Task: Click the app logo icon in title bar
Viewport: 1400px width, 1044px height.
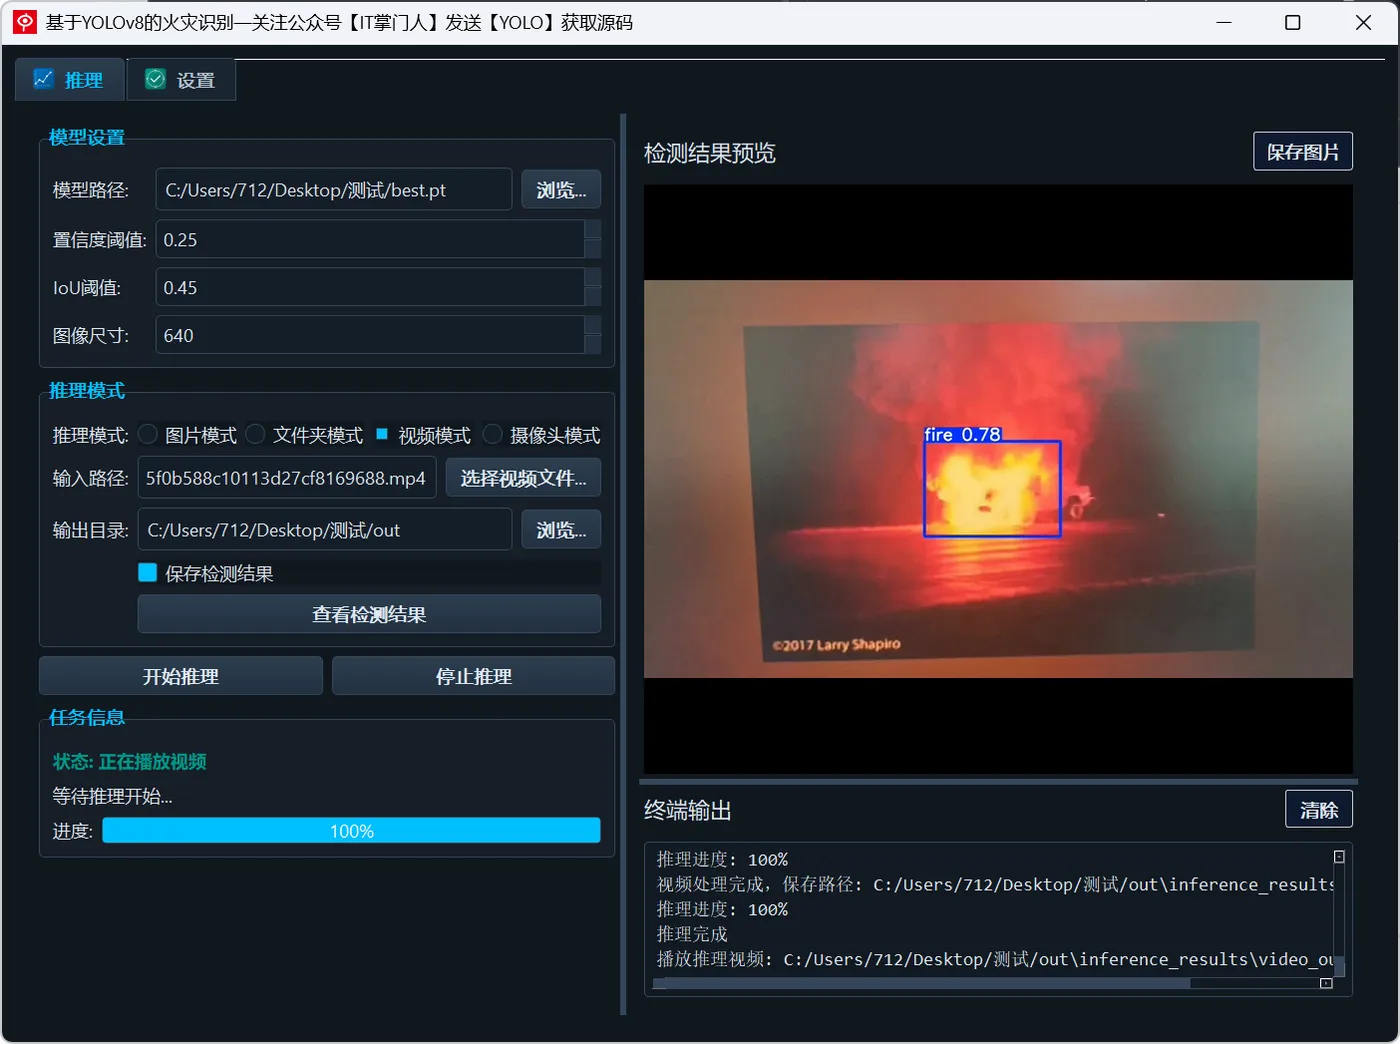Action: (24, 22)
